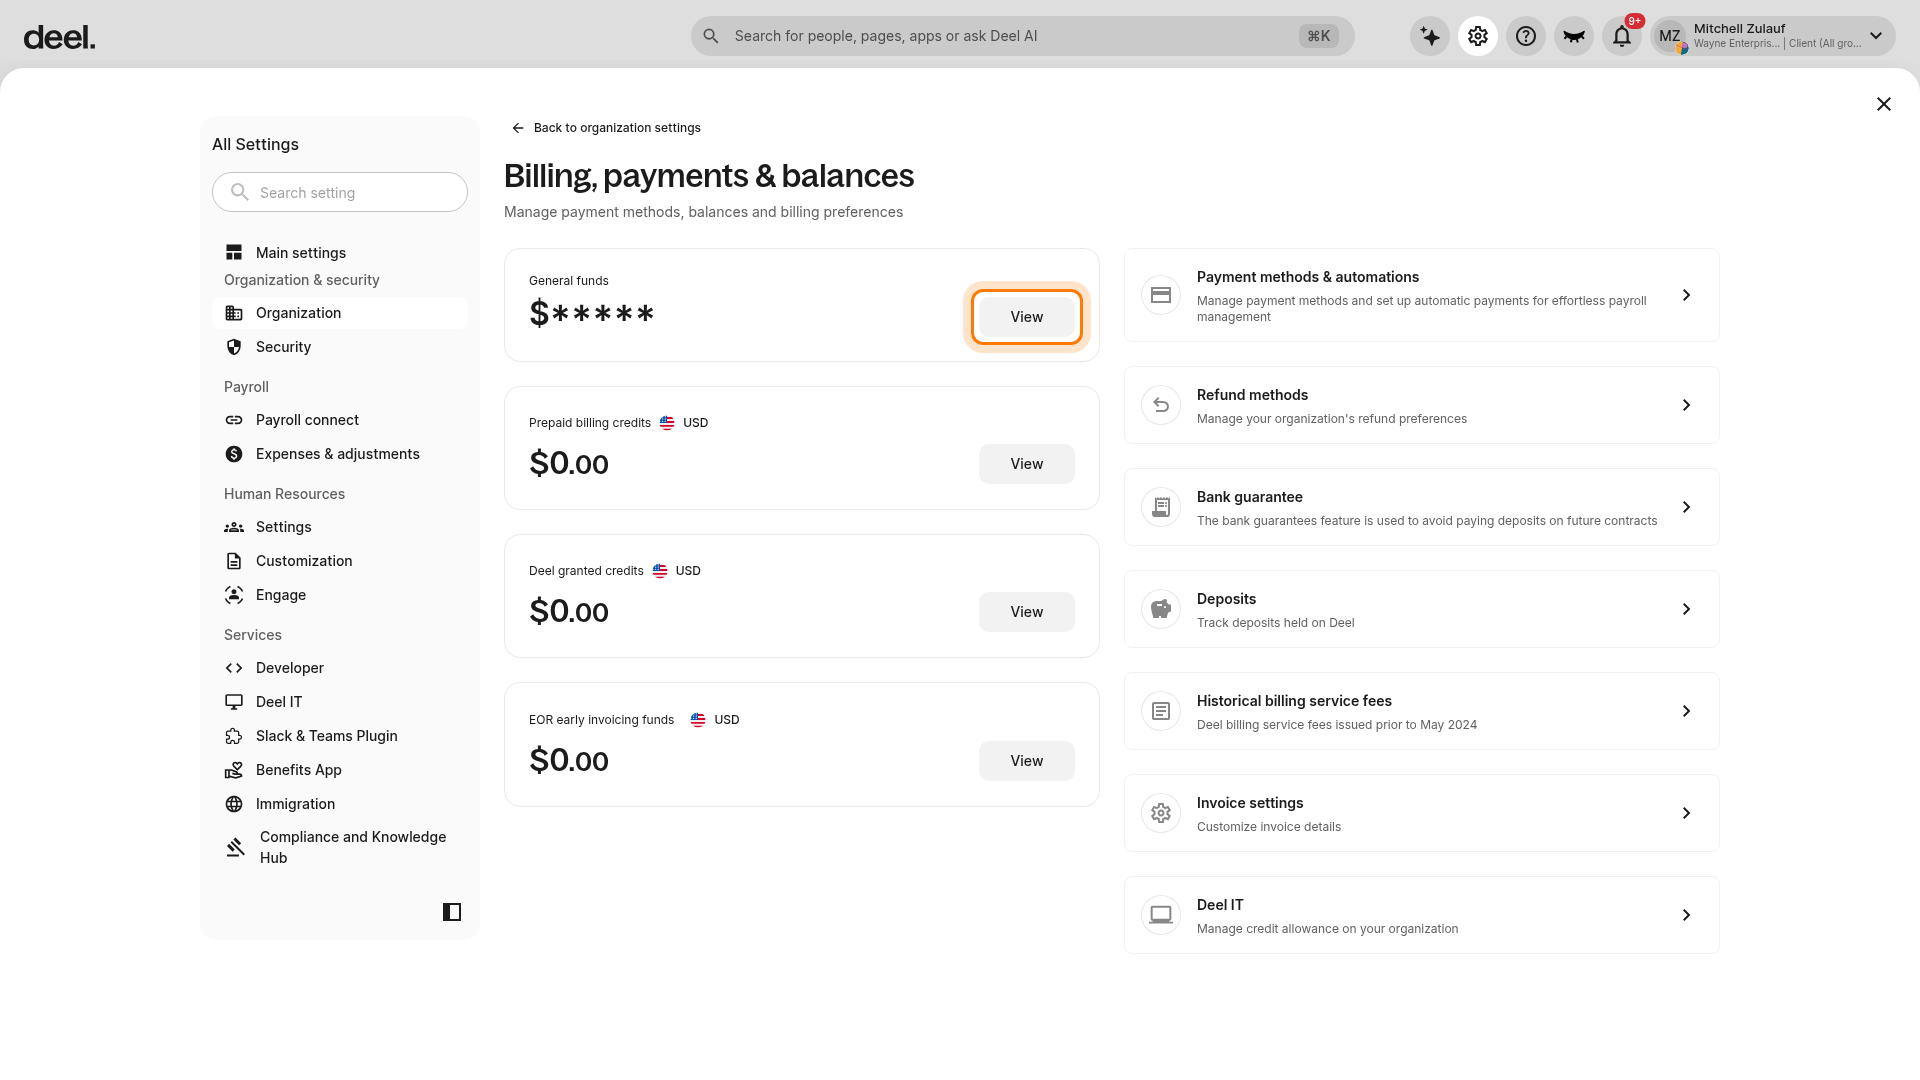View Deel granted credits
Viewport: 1920px width, 1080px height.
pos(1027,612)
